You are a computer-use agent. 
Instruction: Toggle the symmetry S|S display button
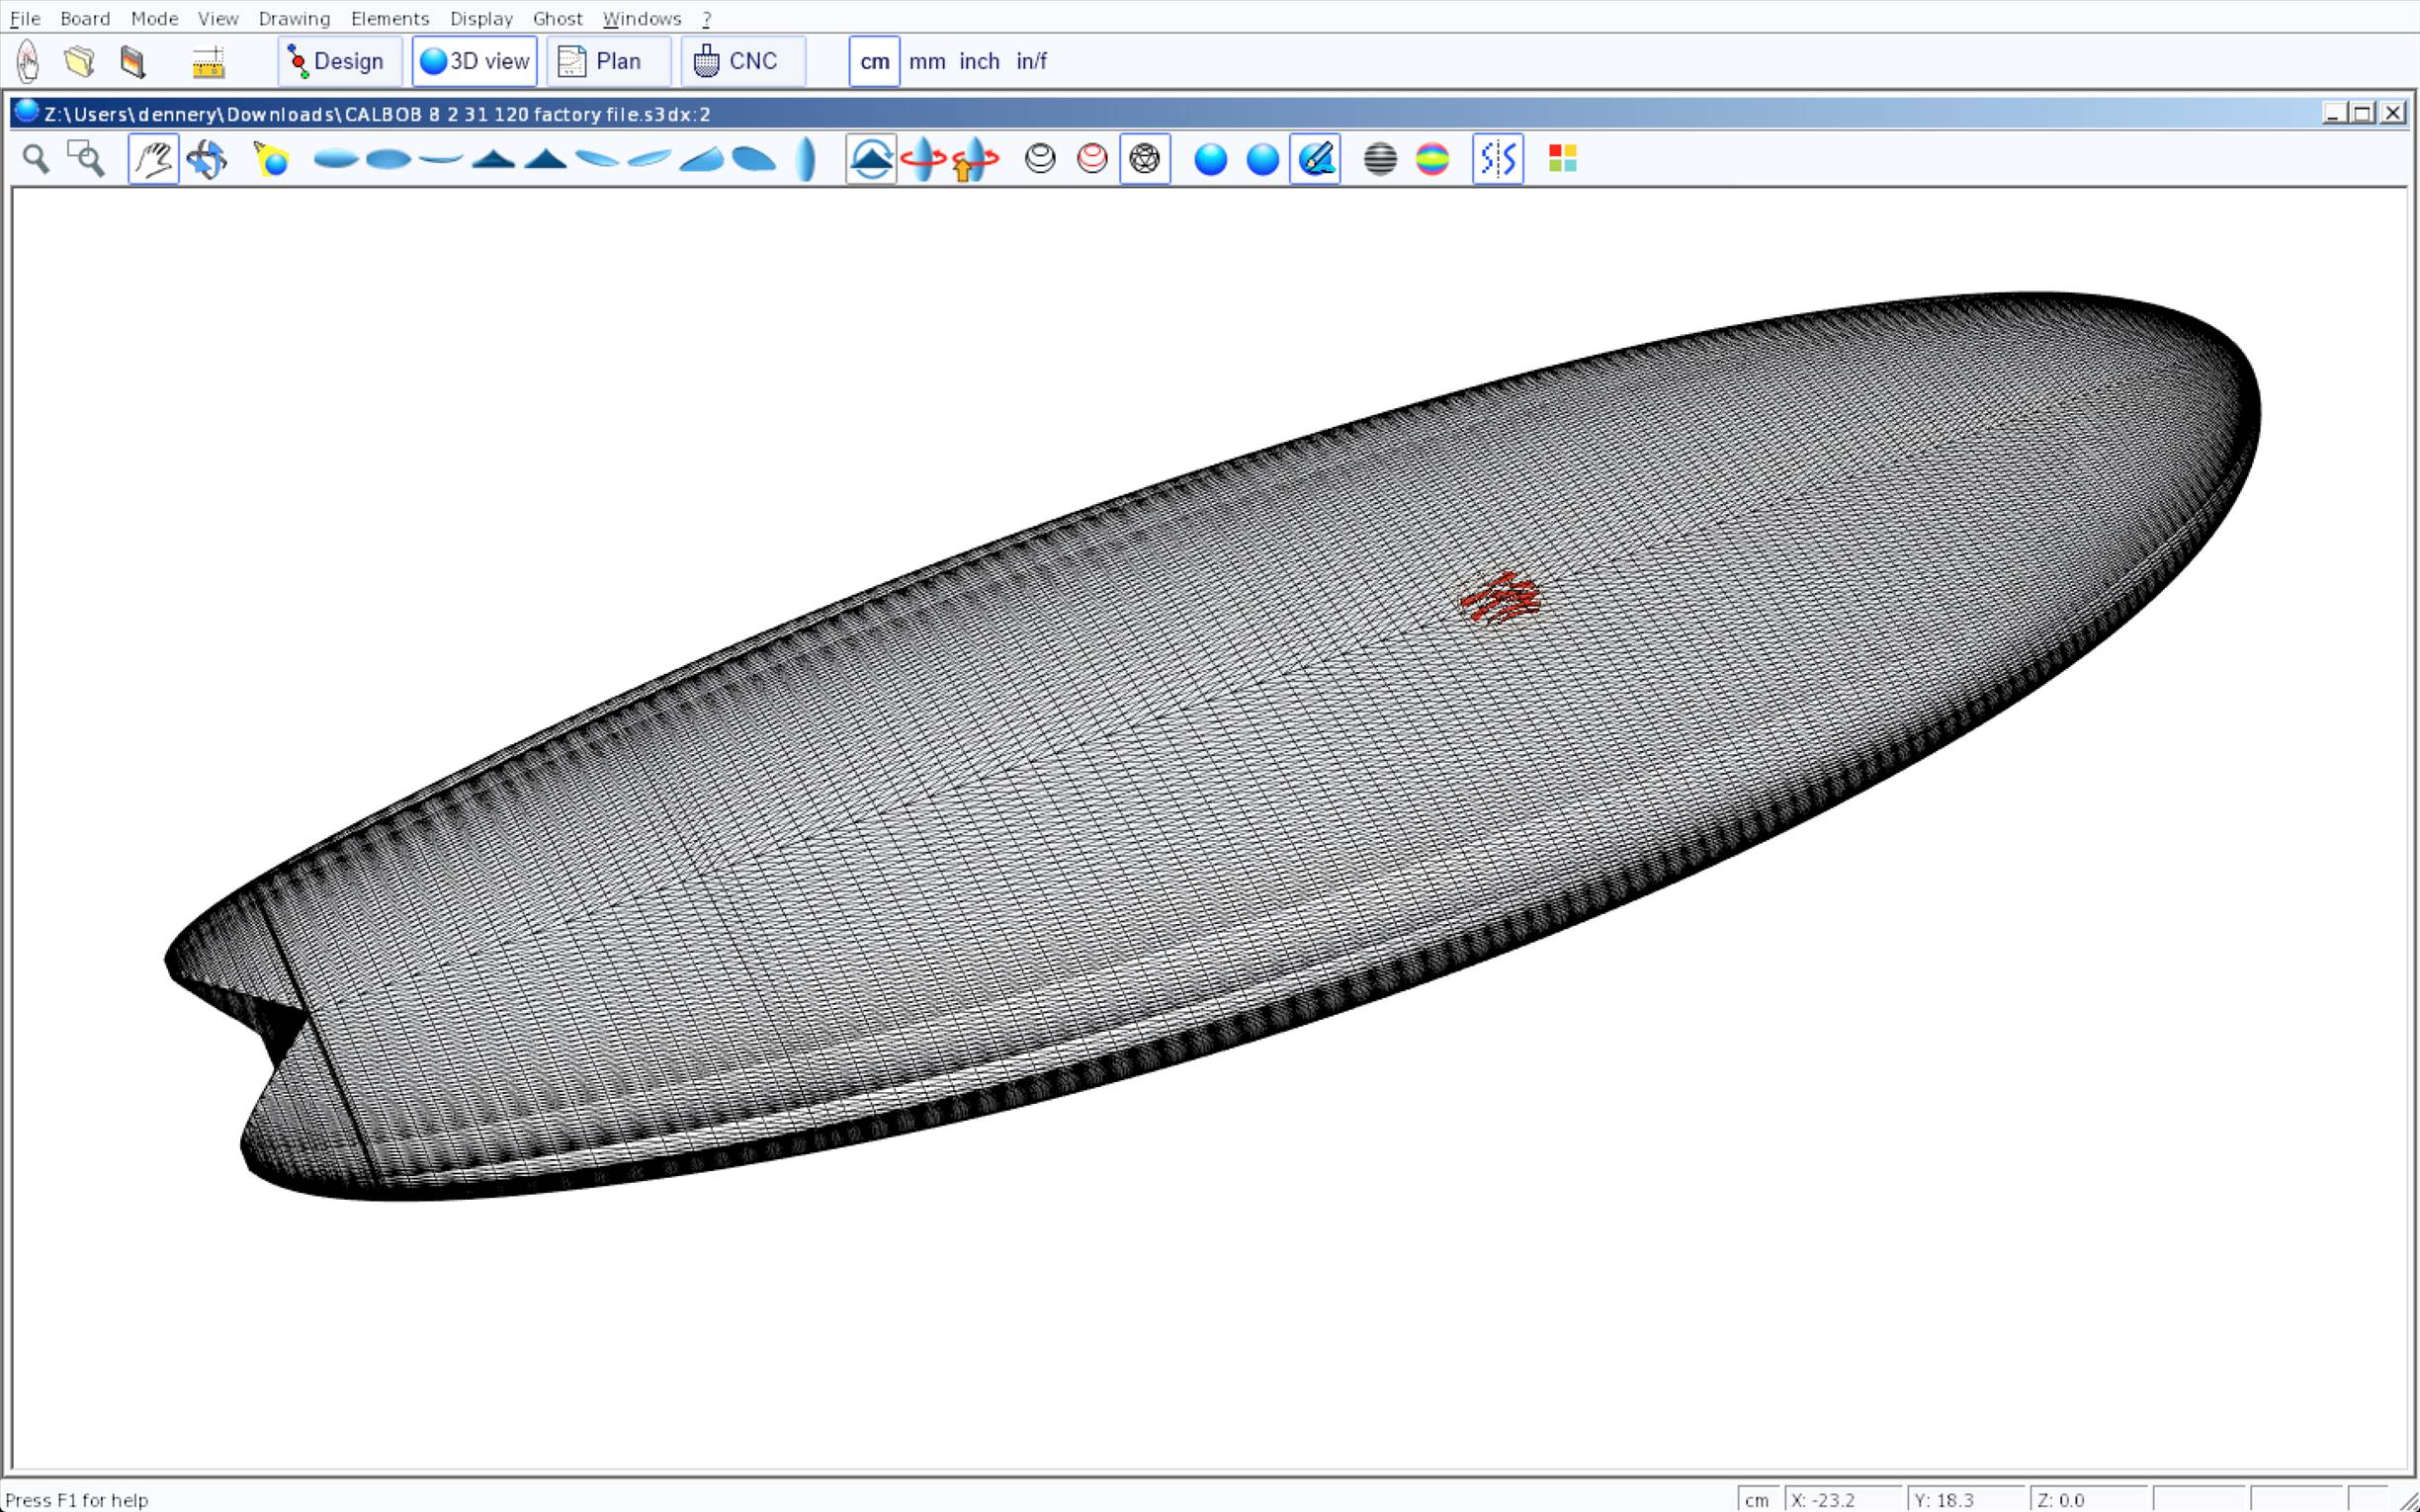(x=1497, y=159)
